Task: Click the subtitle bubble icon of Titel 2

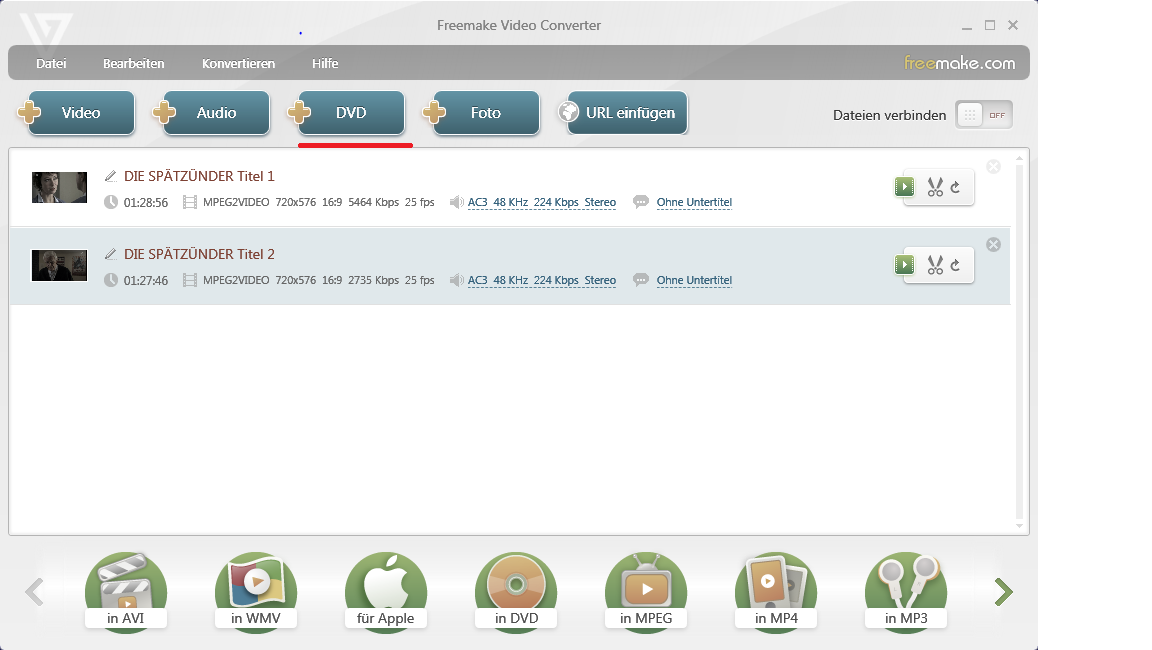Action: (x=641, y=280)
